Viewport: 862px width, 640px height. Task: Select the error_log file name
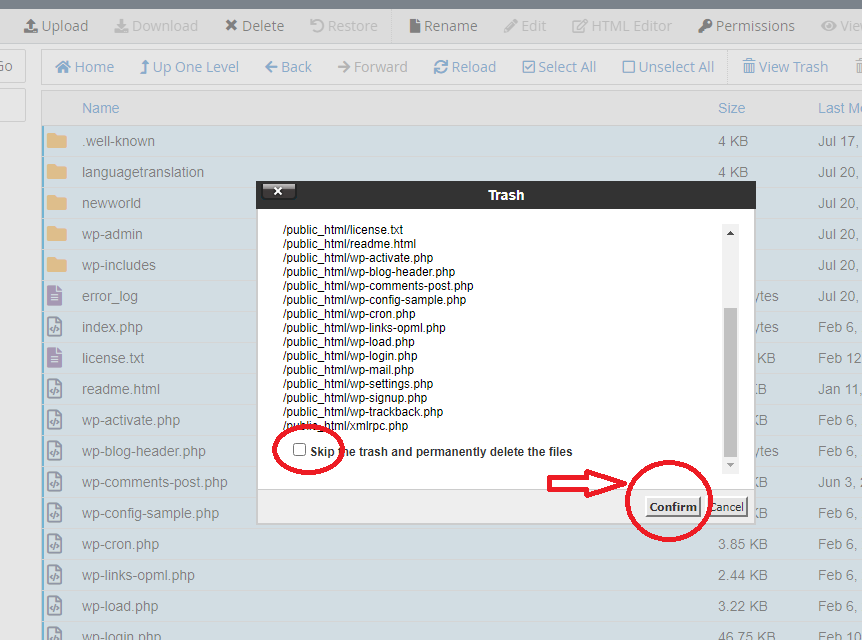[x=110, y=296]
